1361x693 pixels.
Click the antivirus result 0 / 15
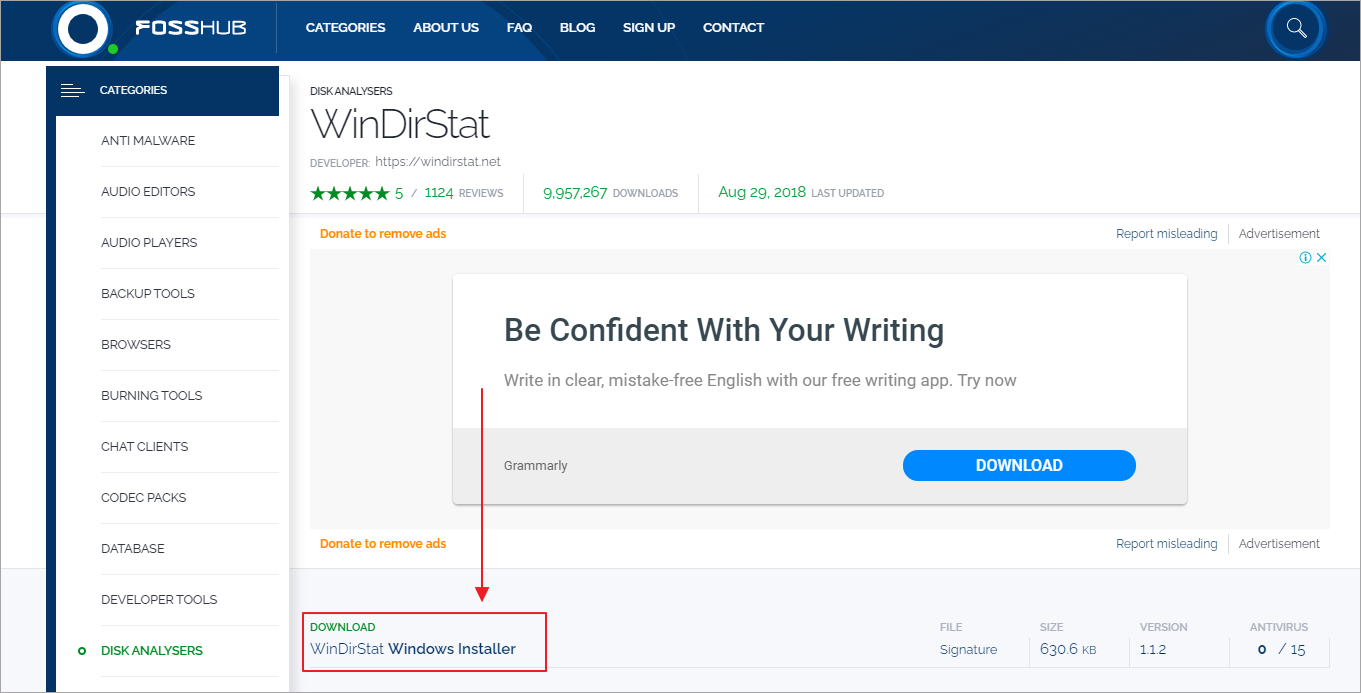(1281, 650)
